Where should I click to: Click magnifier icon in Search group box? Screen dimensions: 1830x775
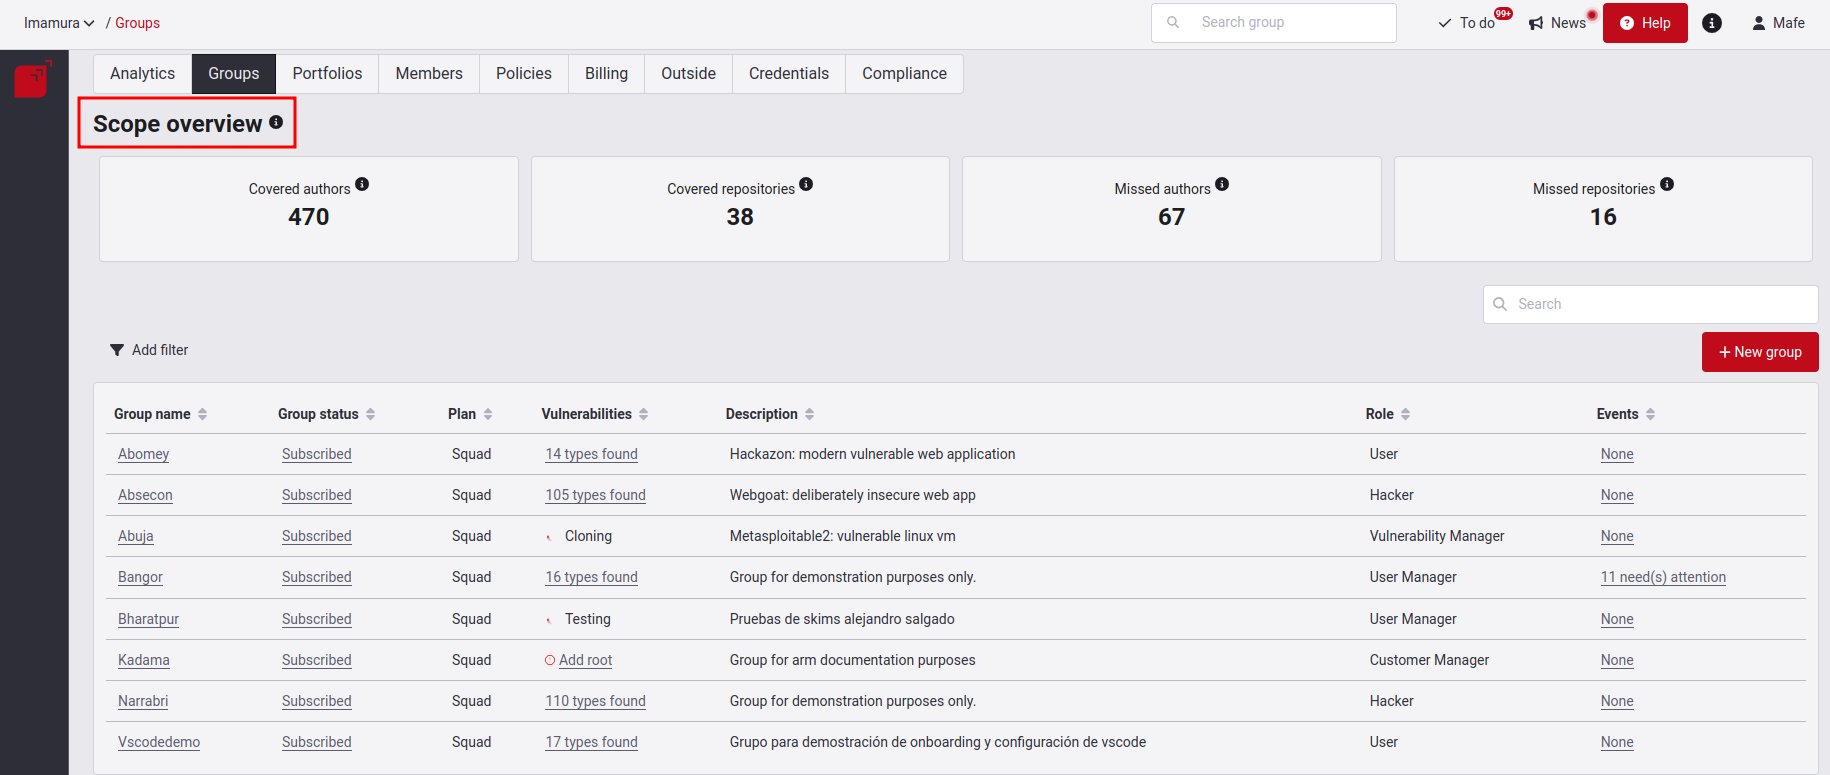click(x=1173, y=22)
